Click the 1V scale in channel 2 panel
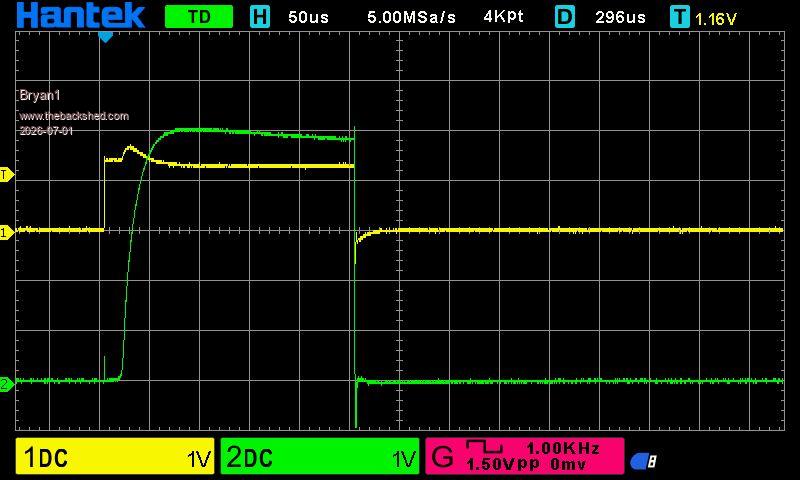Image resolution: width=800 pixels, height=480 pixels. pyautogui.click(x=404, y=460)
